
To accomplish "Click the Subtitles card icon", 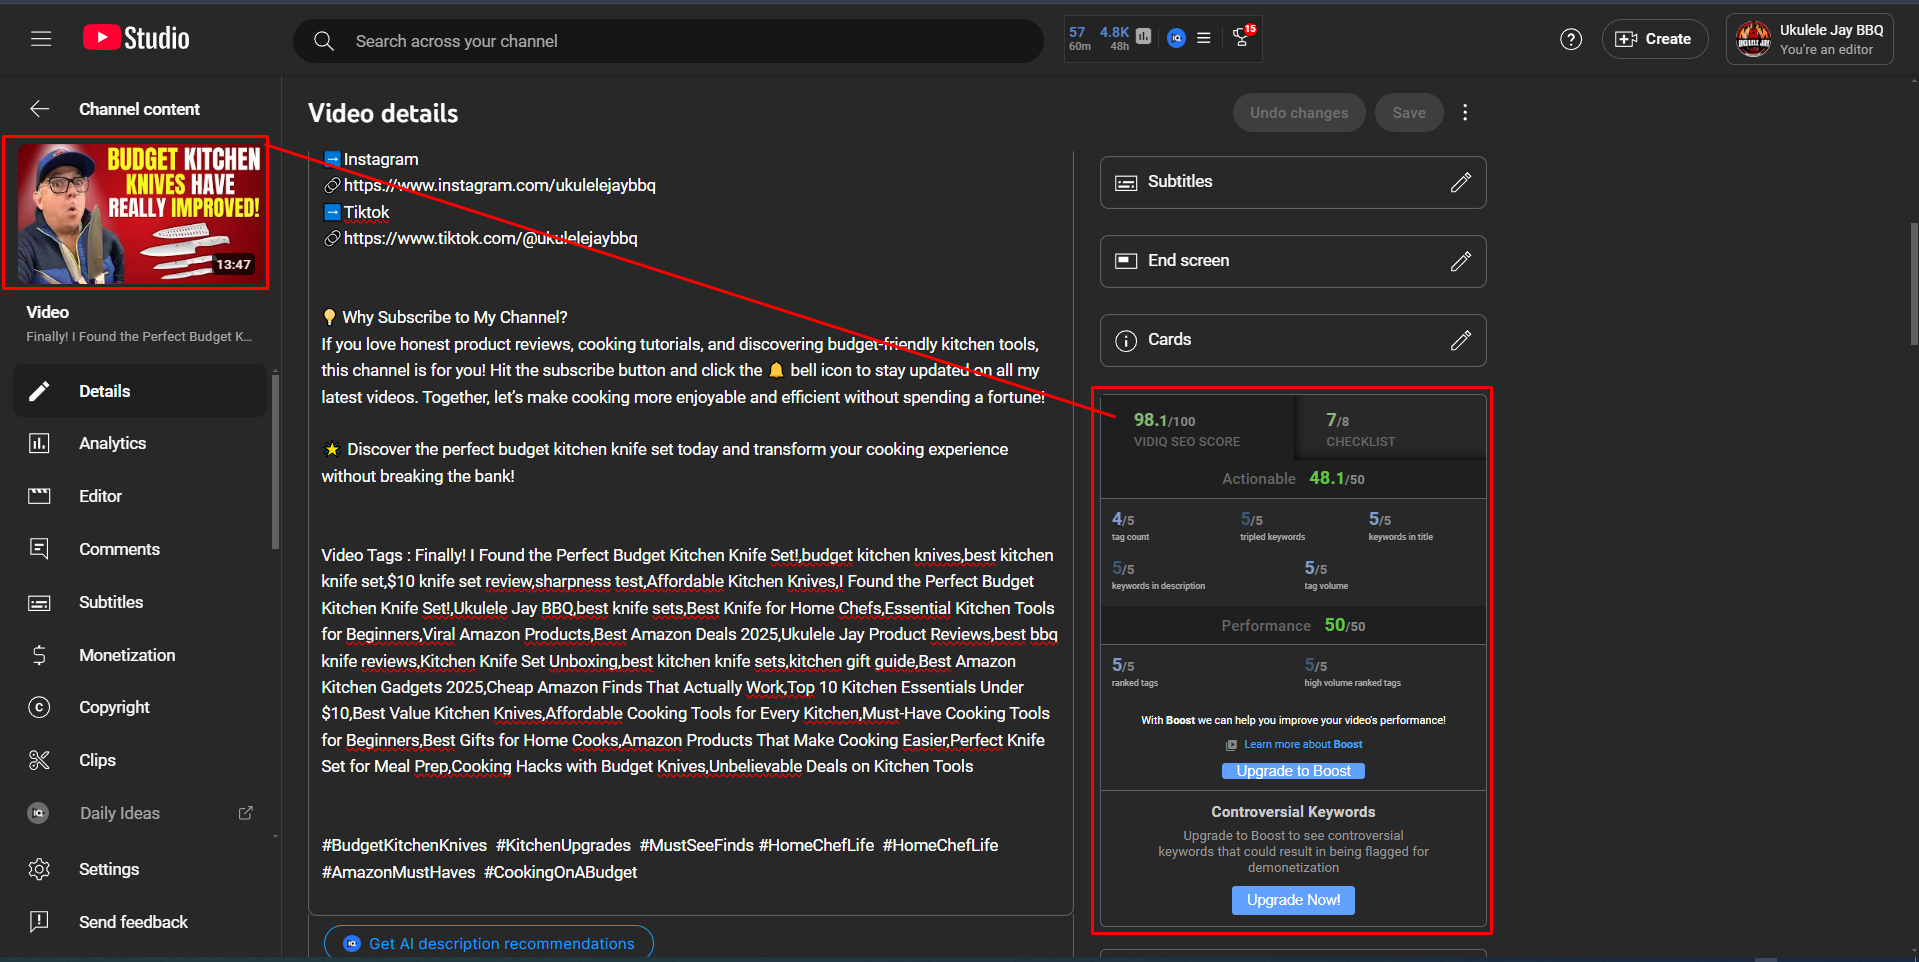I will pos(1126,182).
